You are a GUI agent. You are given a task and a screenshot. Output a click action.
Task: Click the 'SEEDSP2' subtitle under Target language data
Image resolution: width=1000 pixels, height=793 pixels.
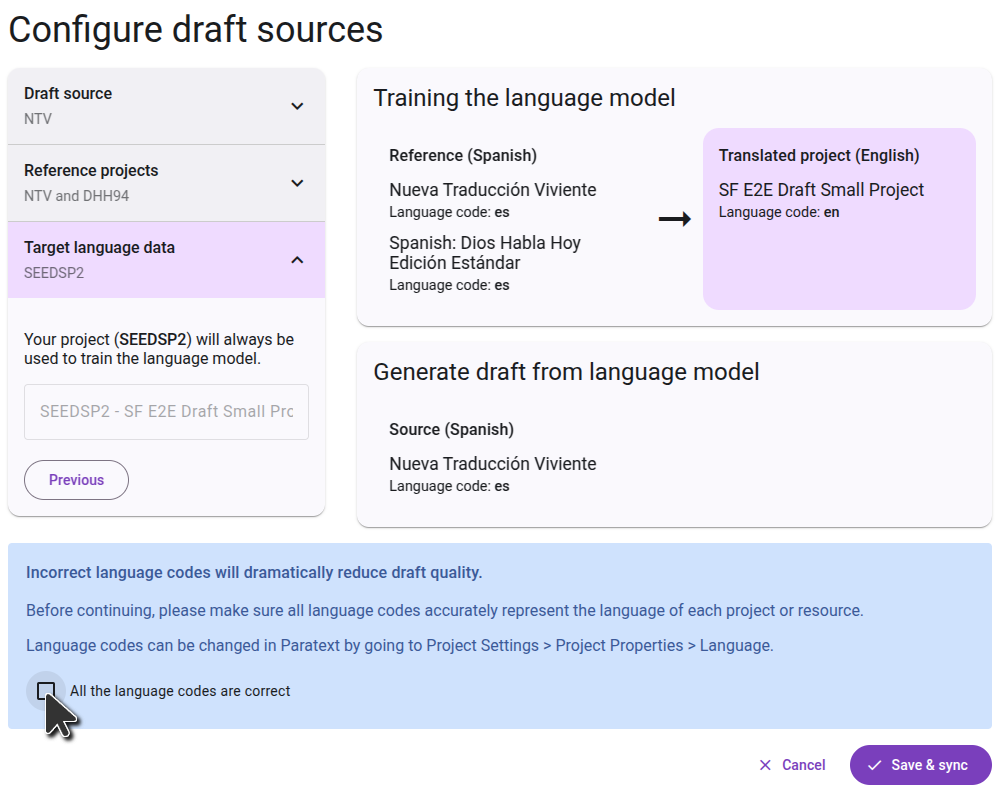click(54, 273)
